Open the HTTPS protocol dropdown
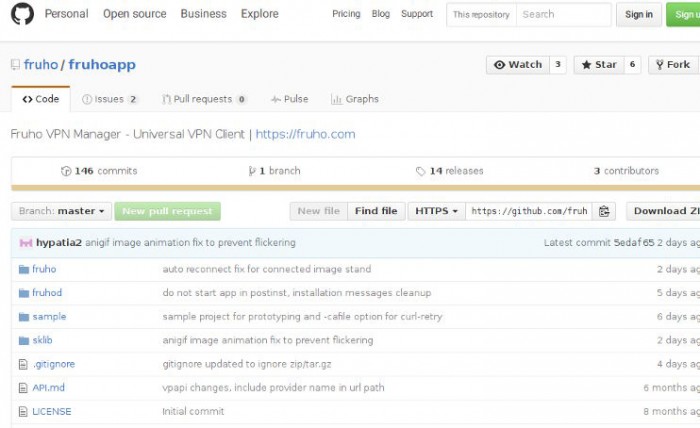700x428 pixels. (x=436, y=211)
